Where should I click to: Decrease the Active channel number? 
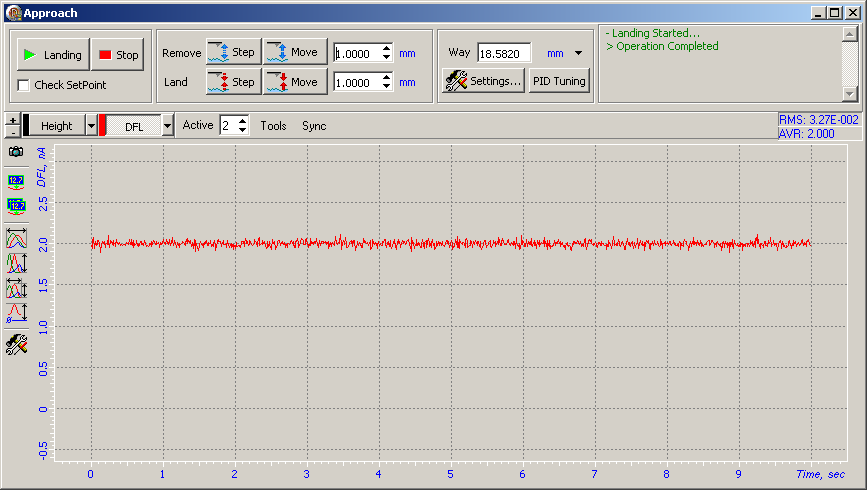243,130
